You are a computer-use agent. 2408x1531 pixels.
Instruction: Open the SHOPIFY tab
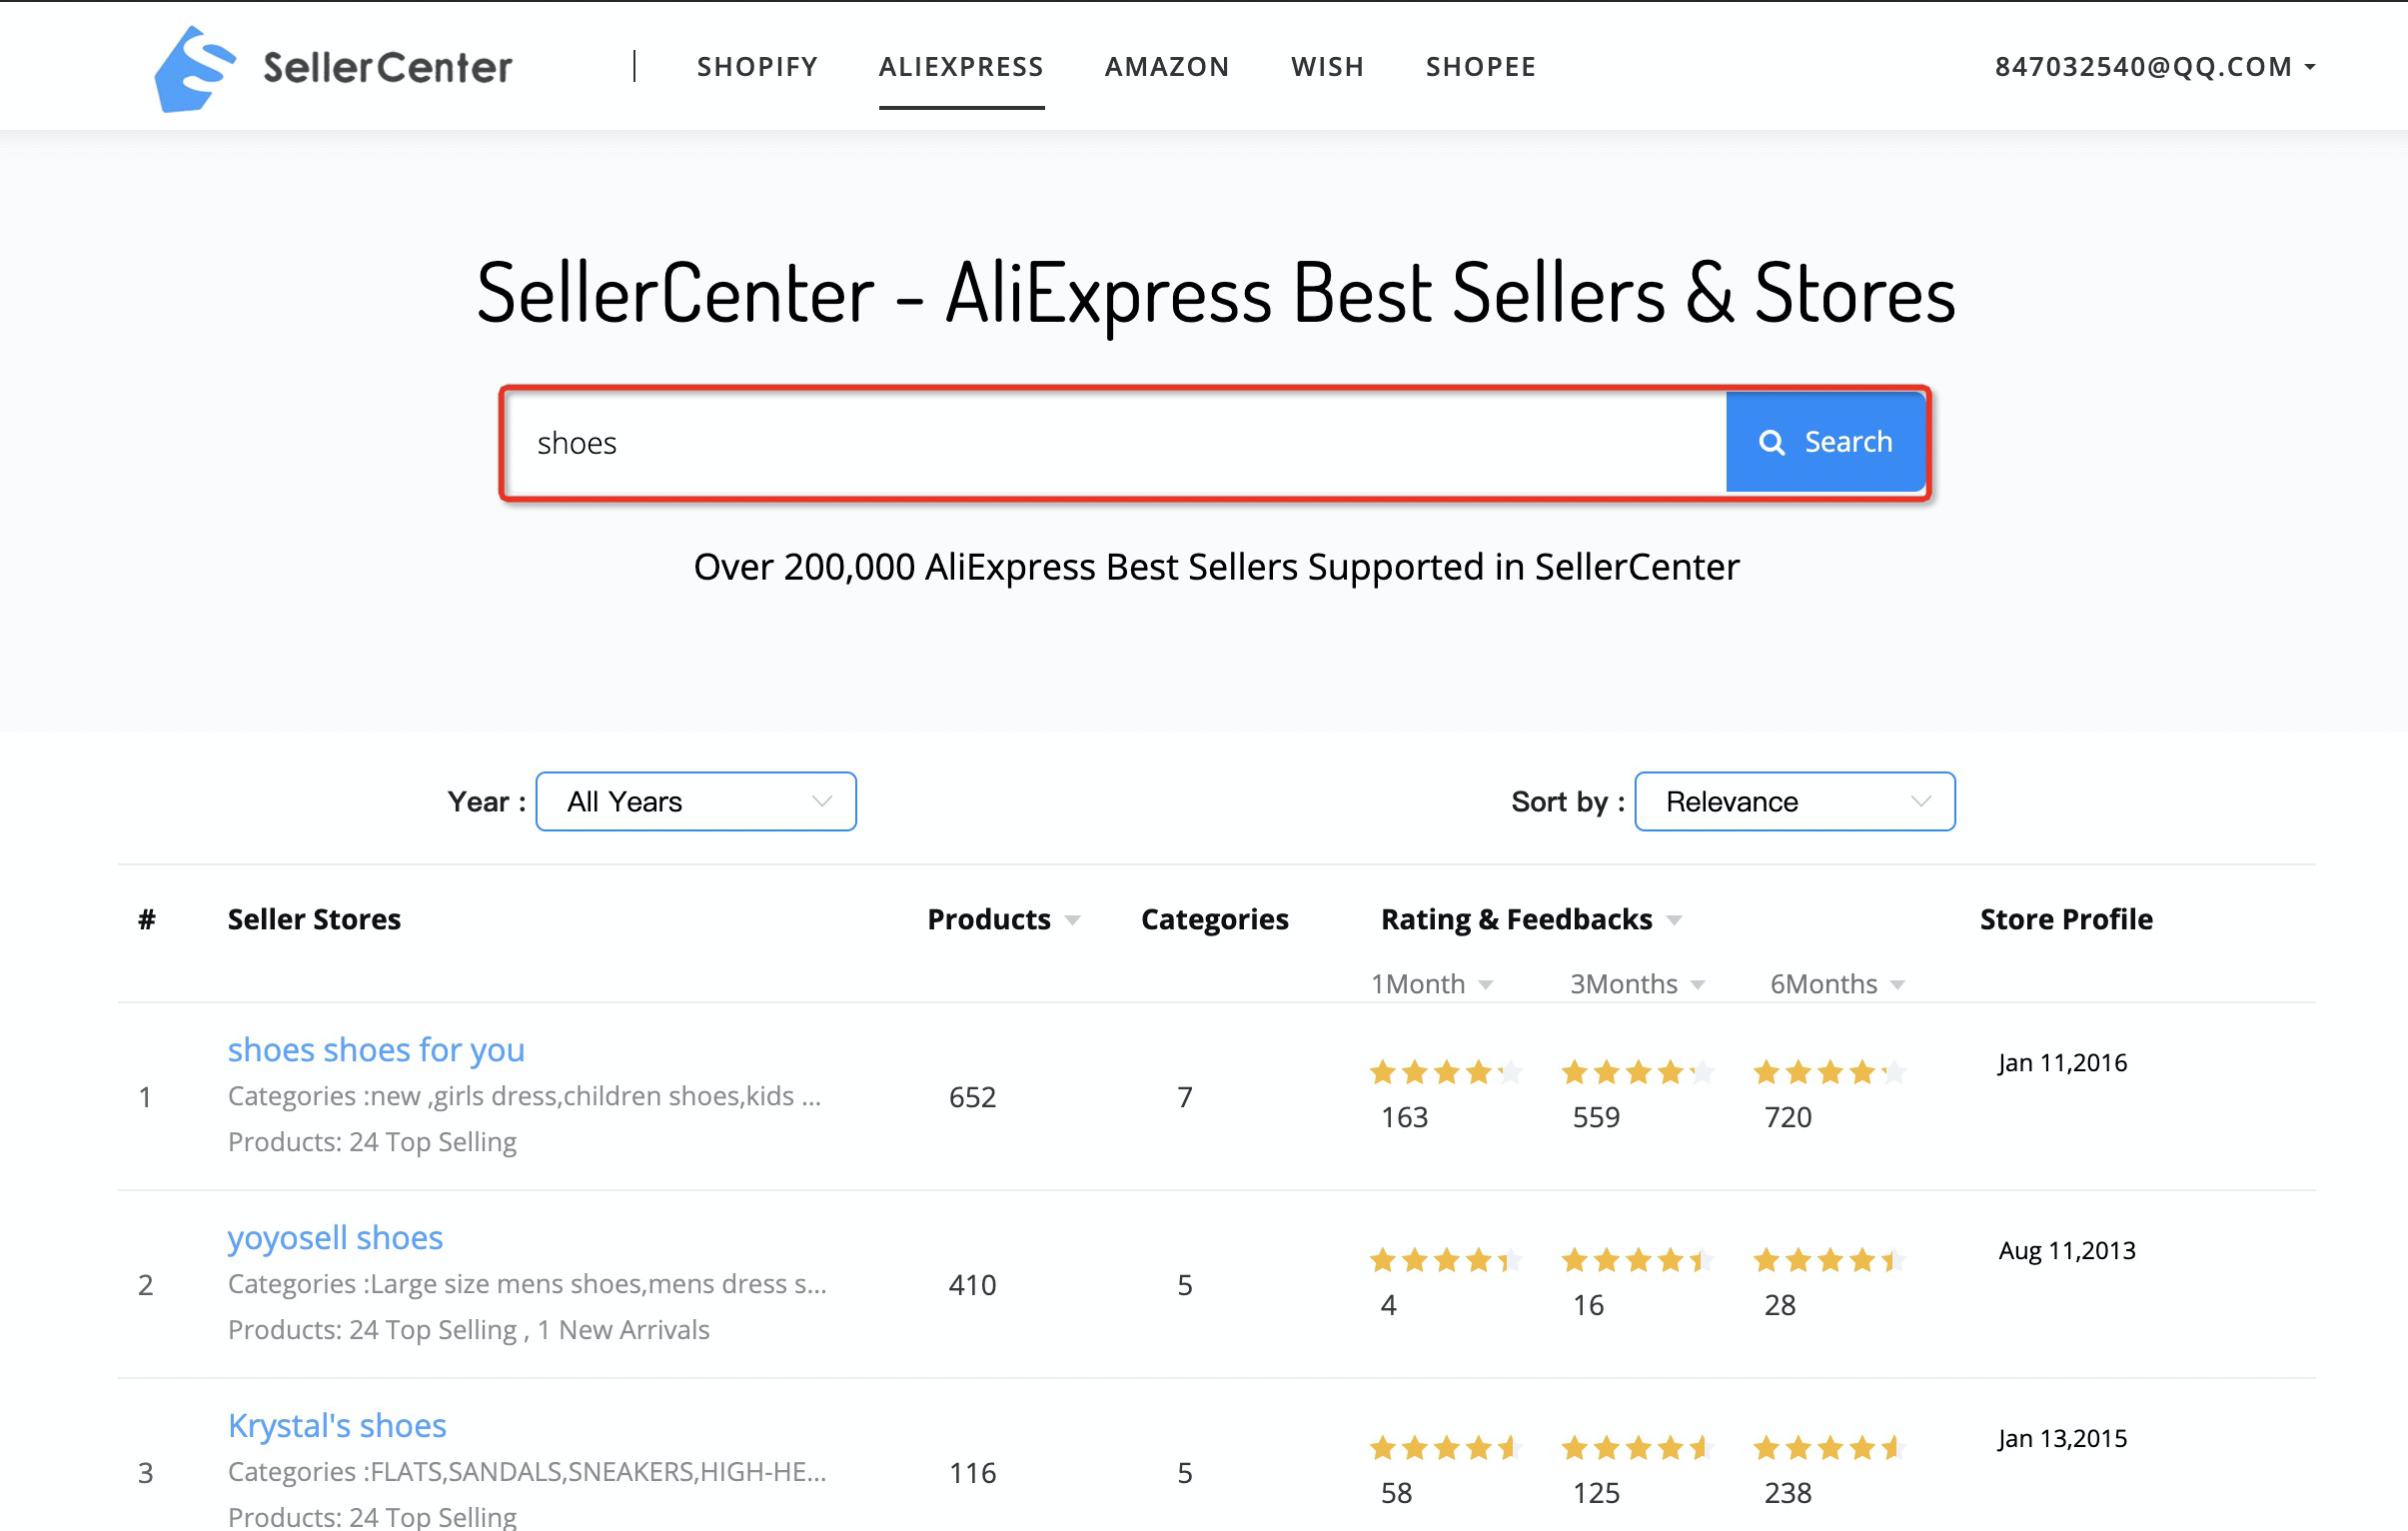click(757, 67)
